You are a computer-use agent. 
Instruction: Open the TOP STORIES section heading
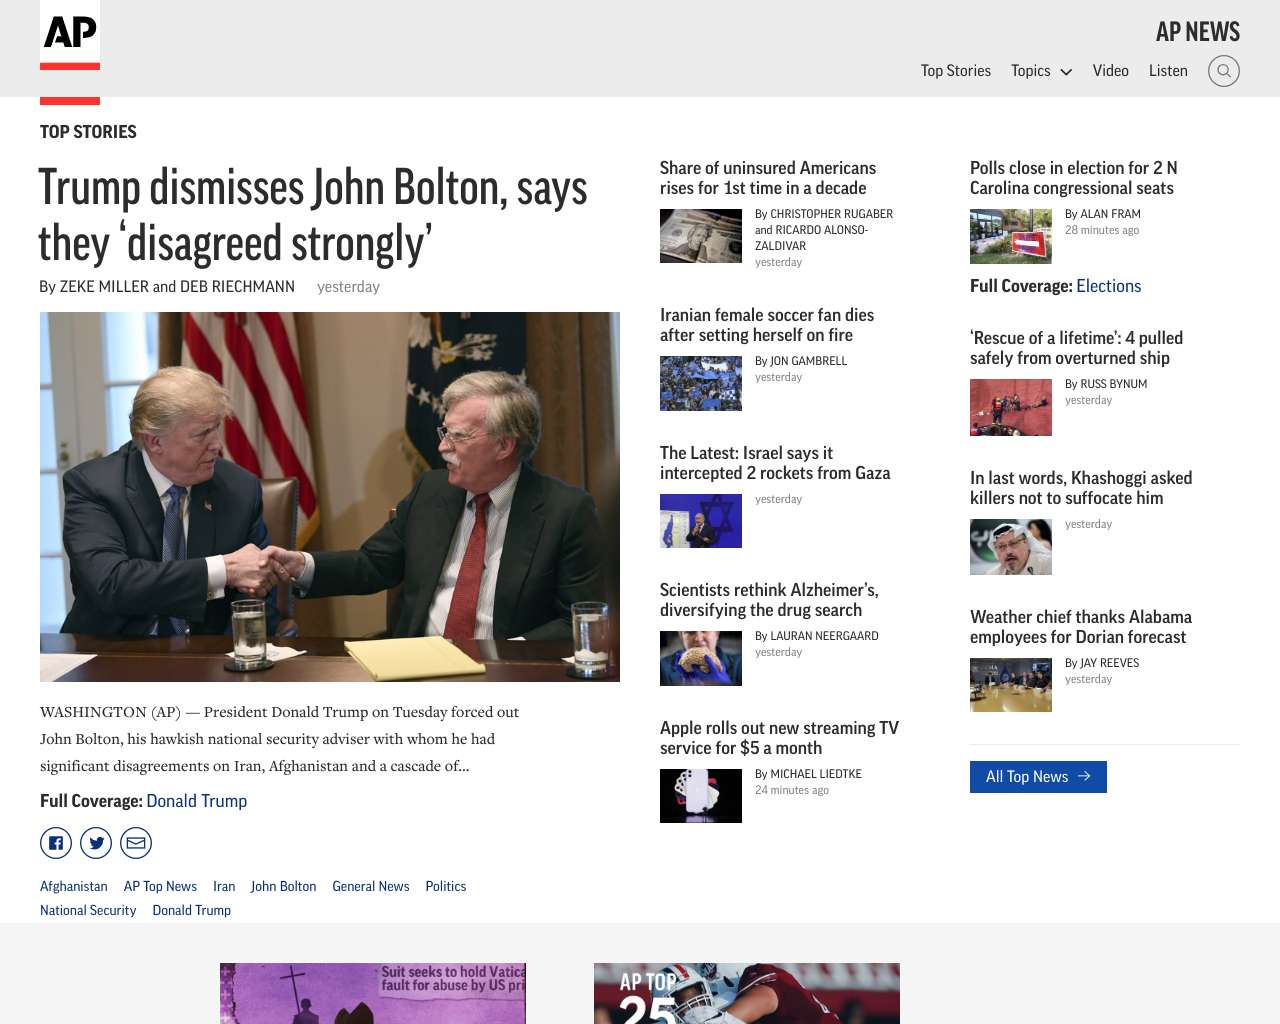point(88,132)
